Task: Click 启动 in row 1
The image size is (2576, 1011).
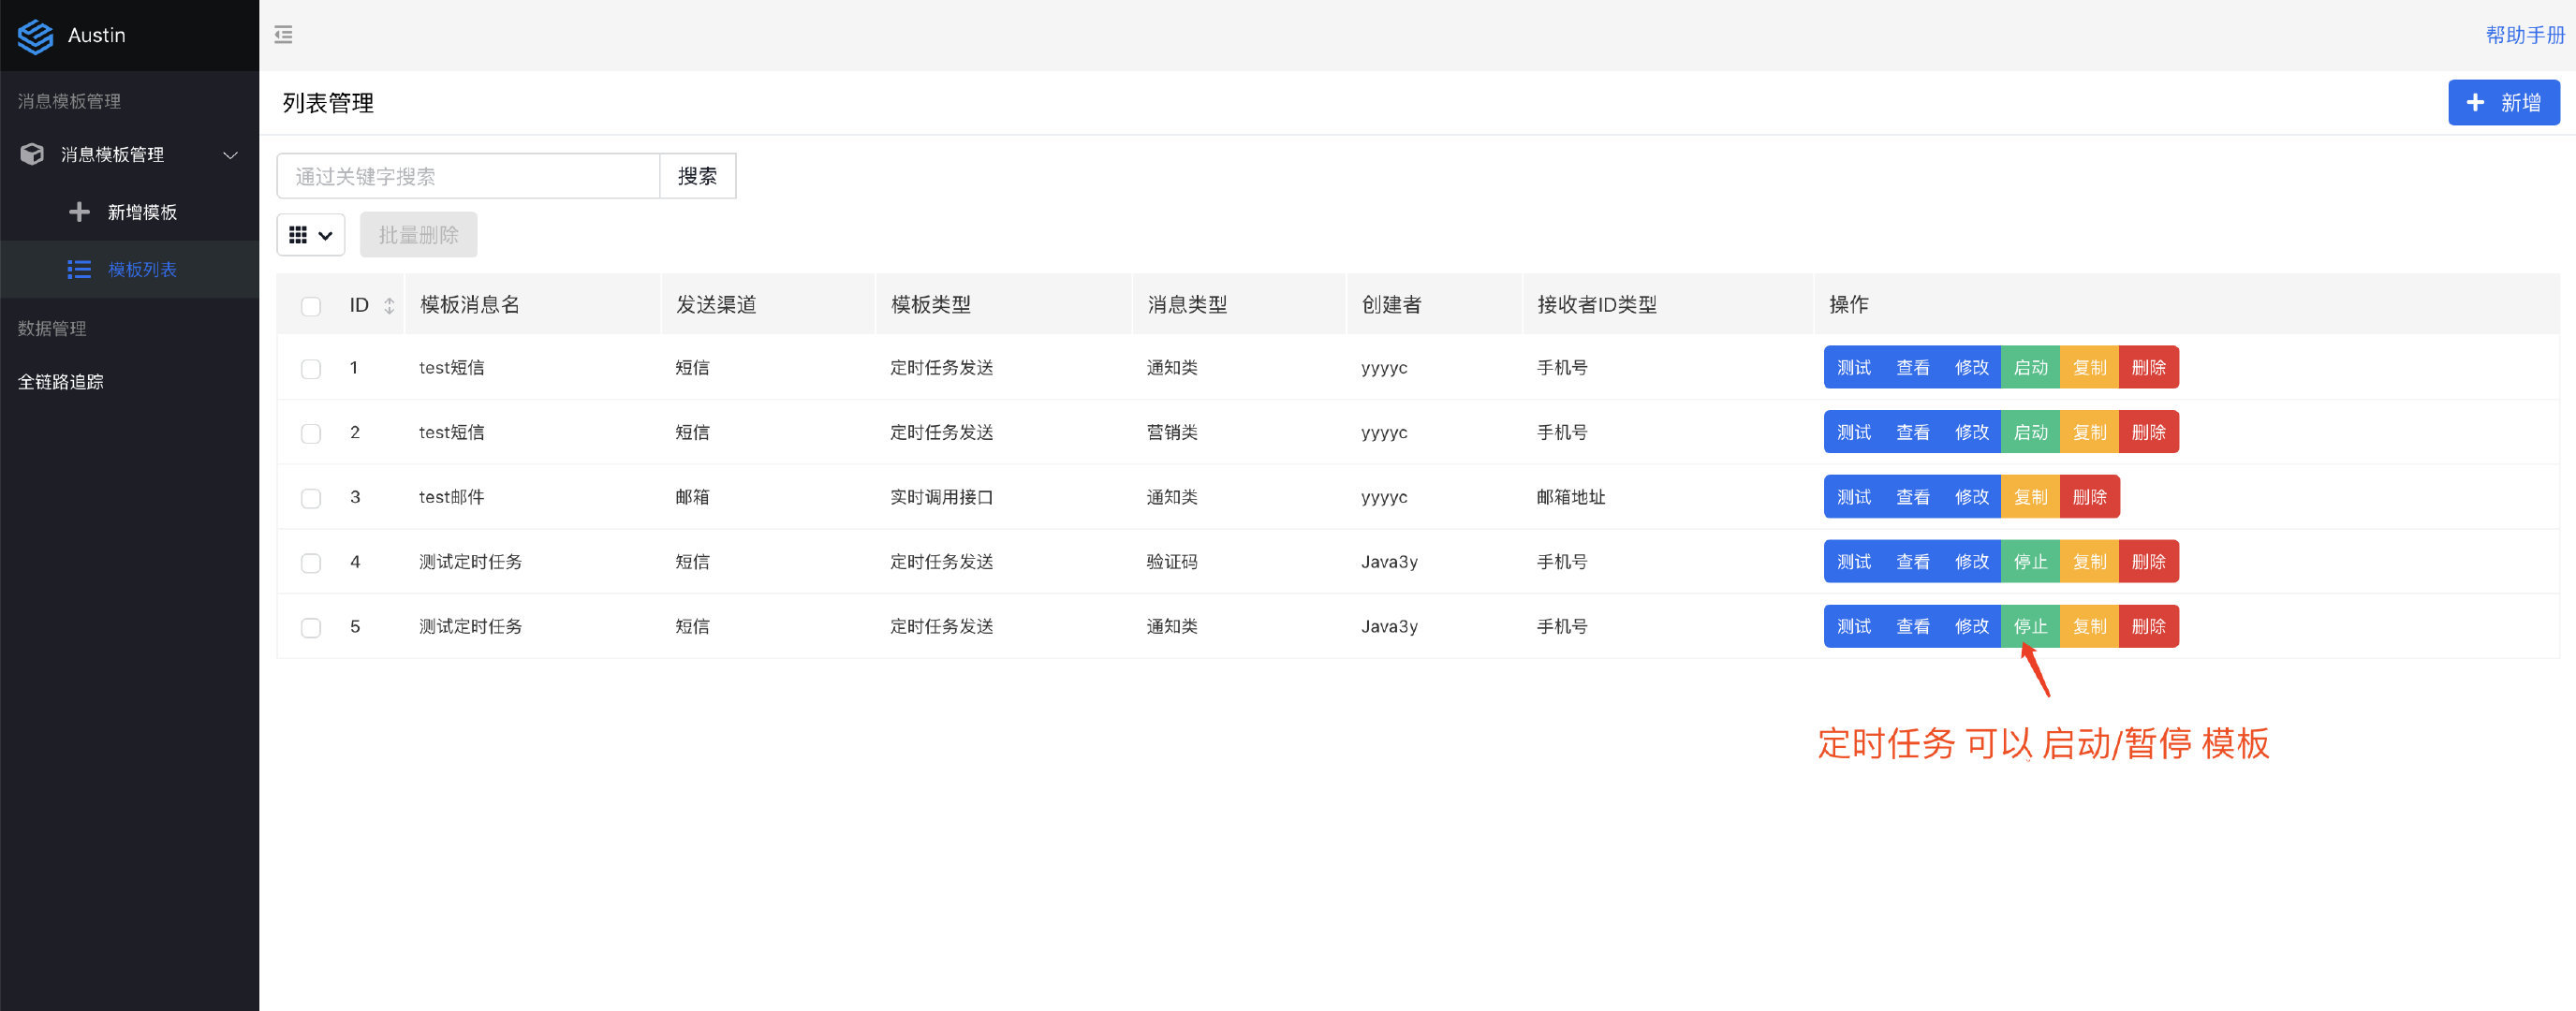Action: point(2030,367)
